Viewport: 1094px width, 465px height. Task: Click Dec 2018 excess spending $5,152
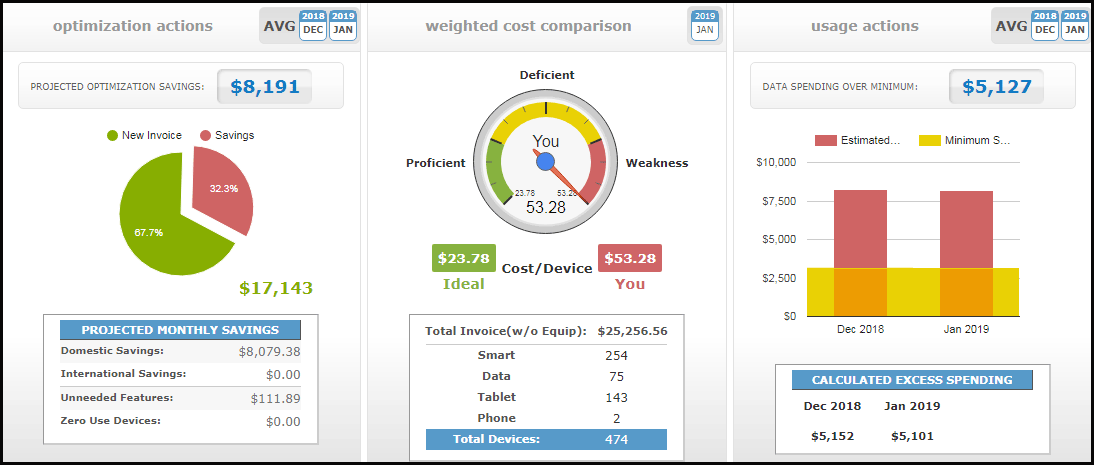pyautogui.click(x=832, y=436)
